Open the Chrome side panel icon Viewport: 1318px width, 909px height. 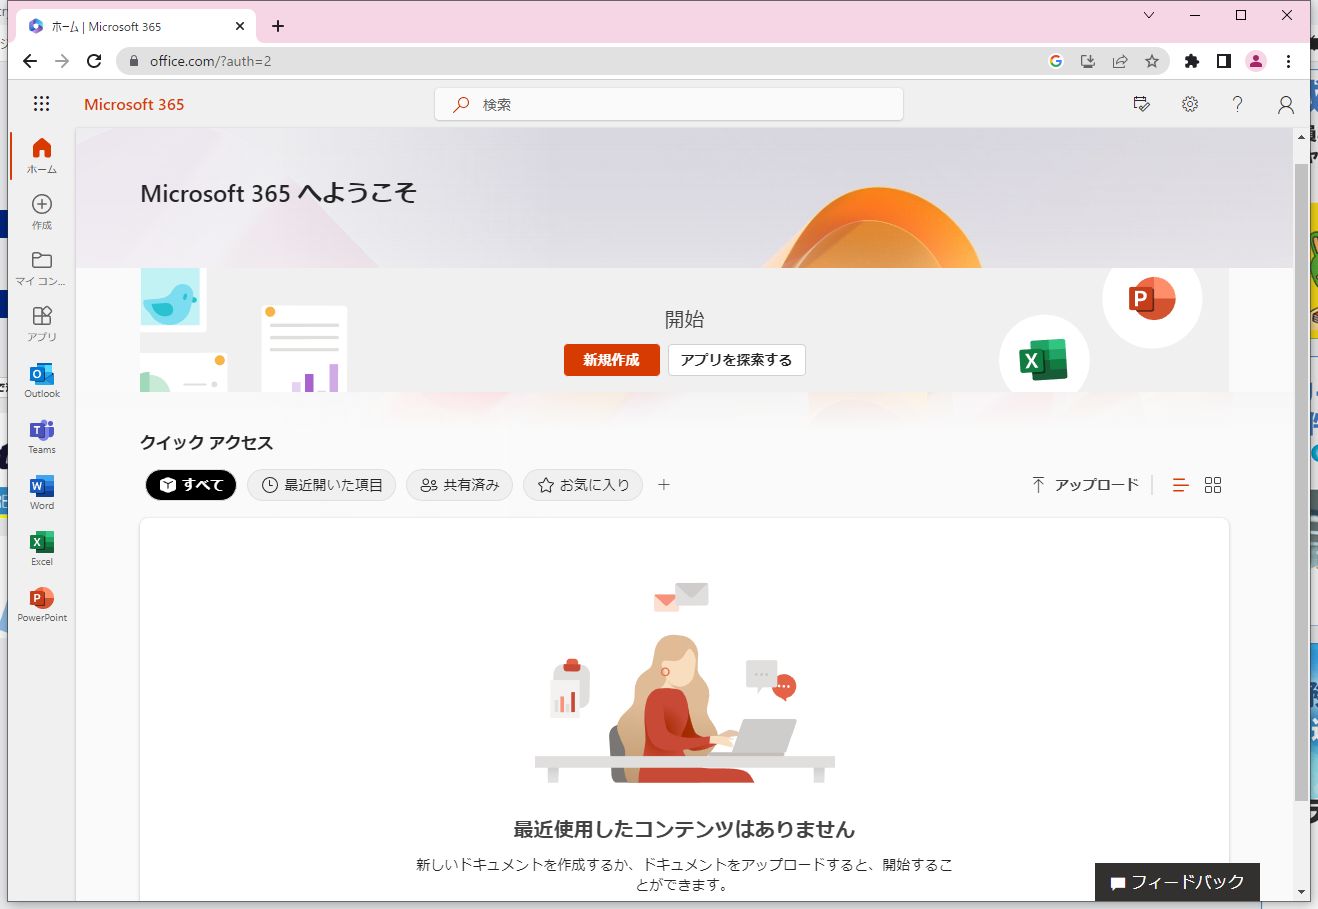(1223, 61)
